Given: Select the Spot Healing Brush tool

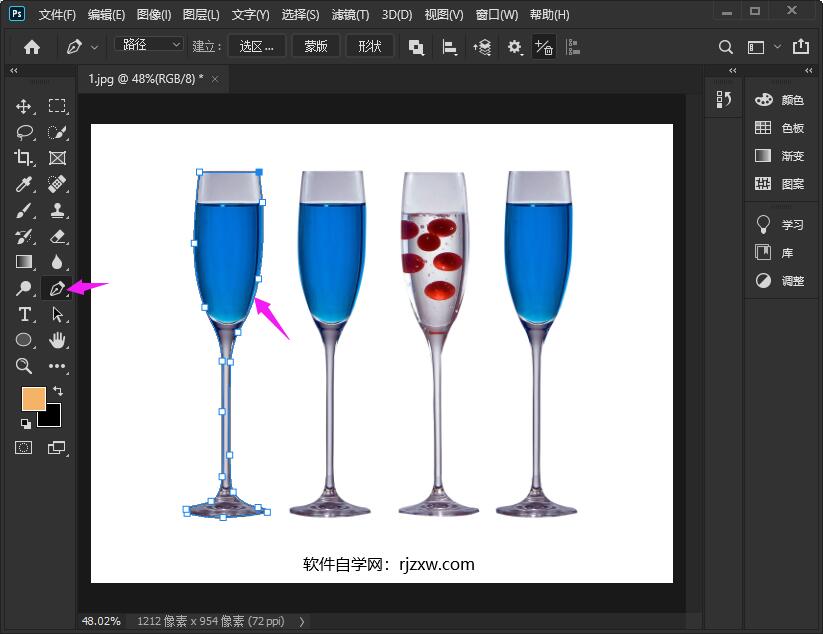Looking at the screenshot, I should [57, 184].
